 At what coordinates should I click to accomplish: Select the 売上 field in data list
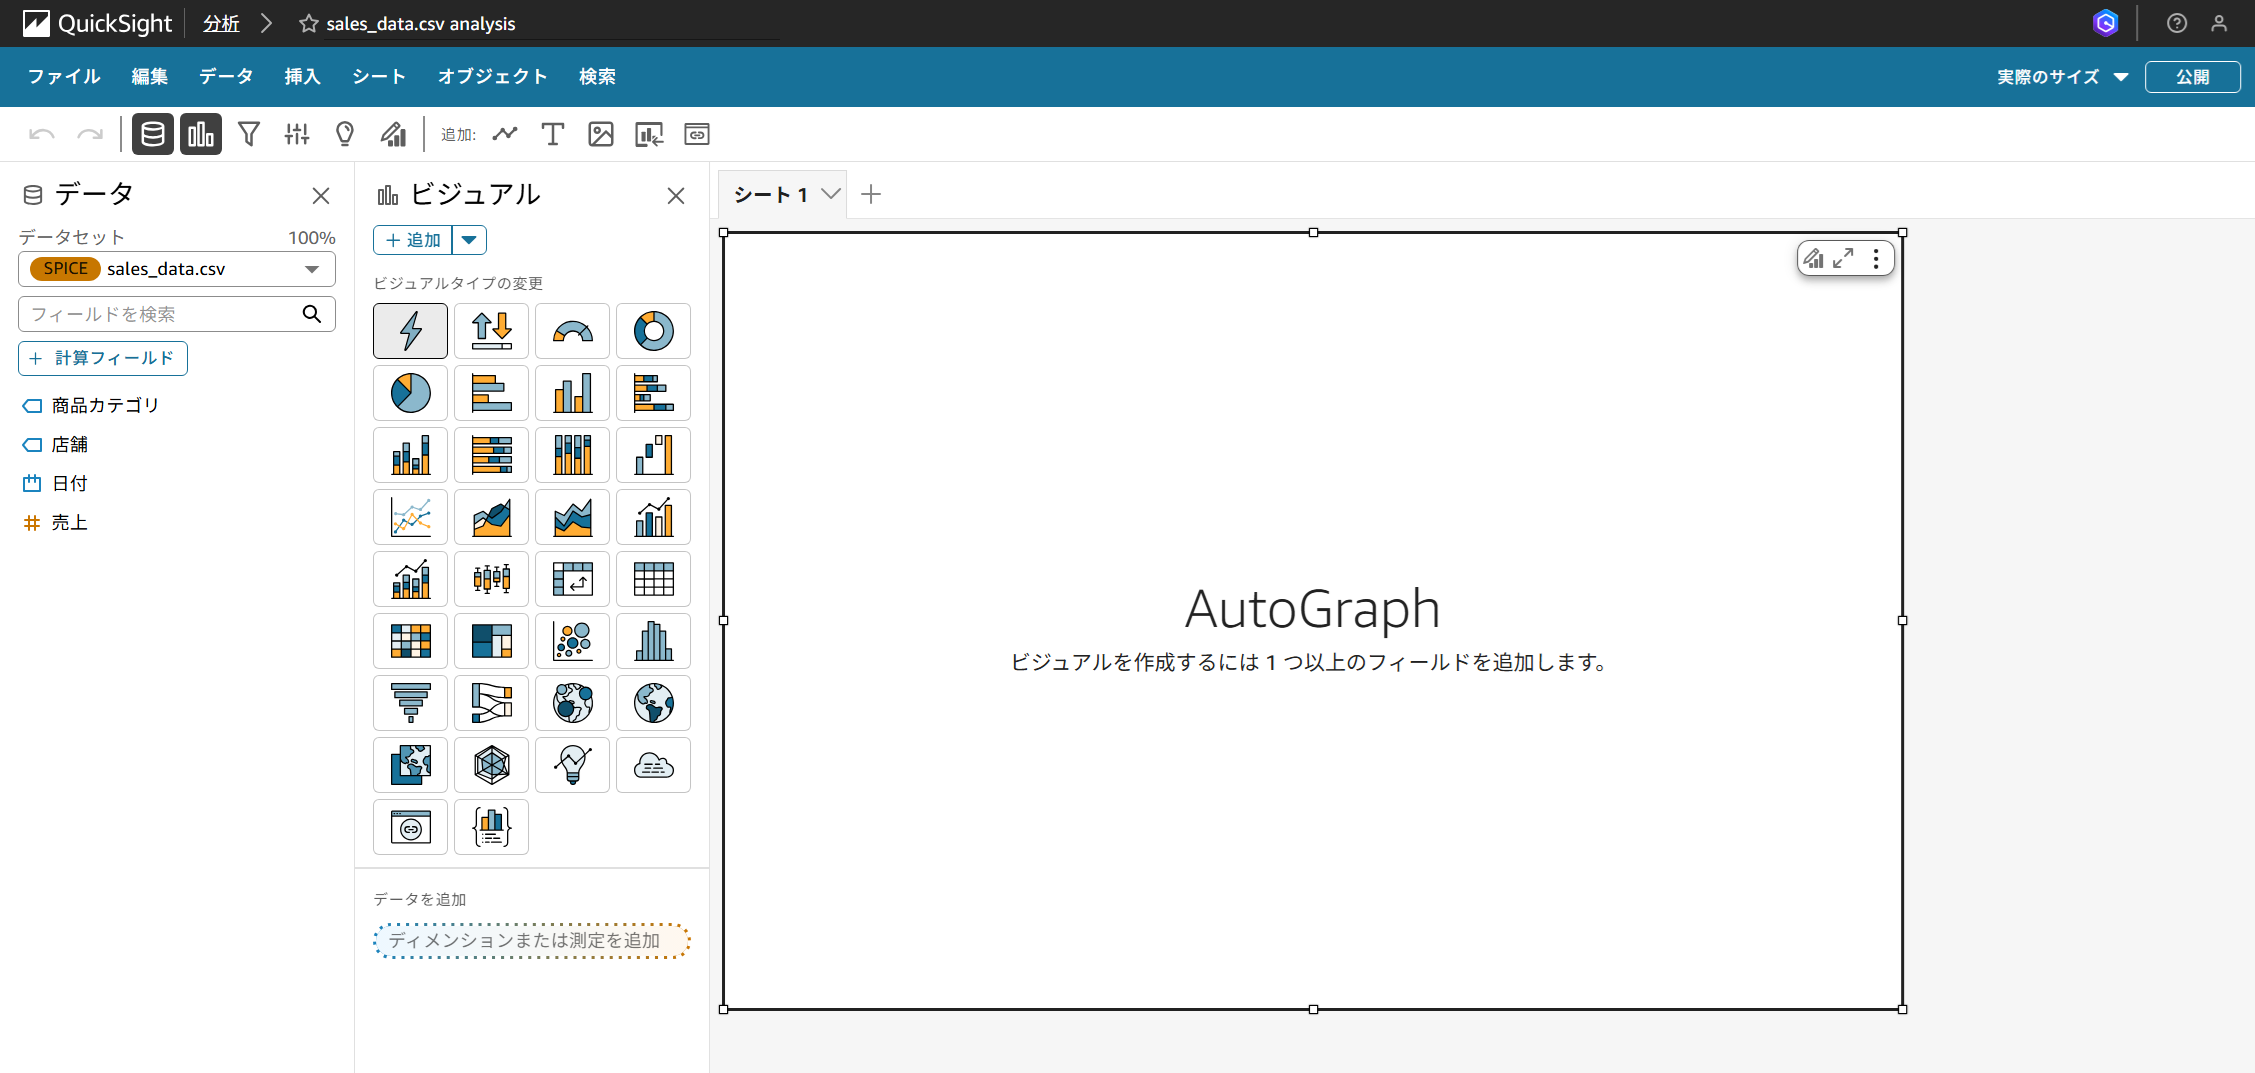[69, 522]
